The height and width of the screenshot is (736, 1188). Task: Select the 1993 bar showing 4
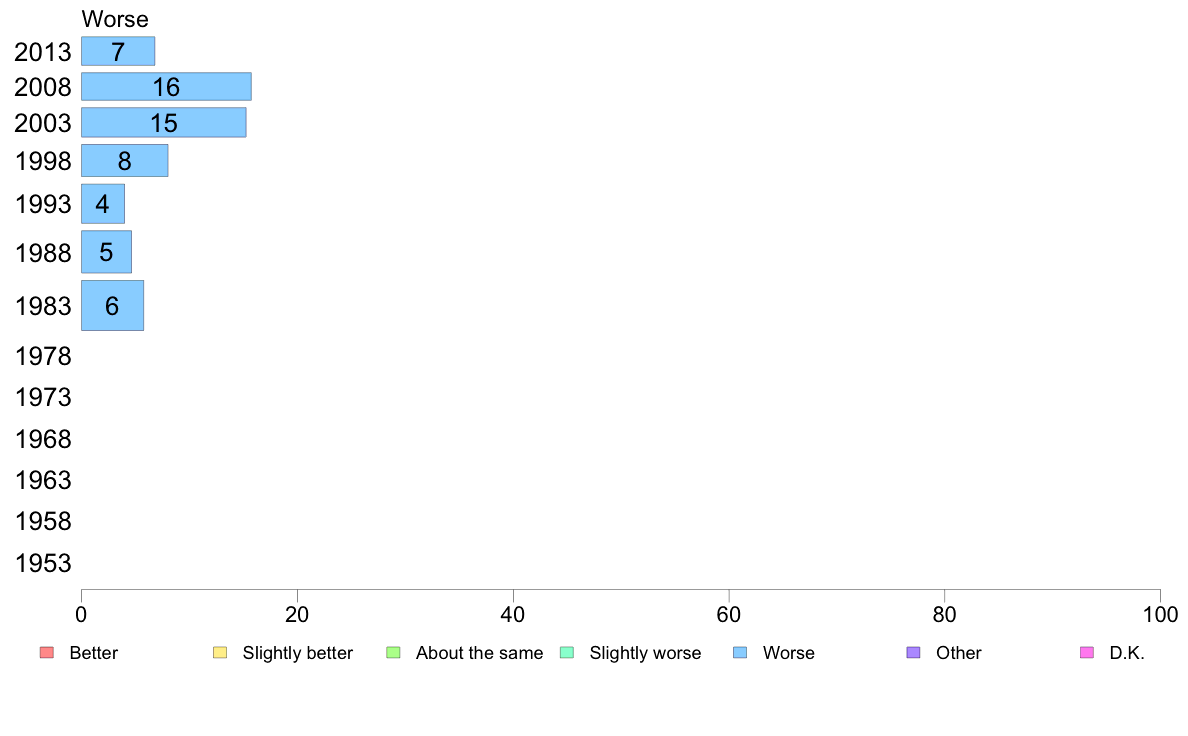pyautogui.click(x=103, y=204)
